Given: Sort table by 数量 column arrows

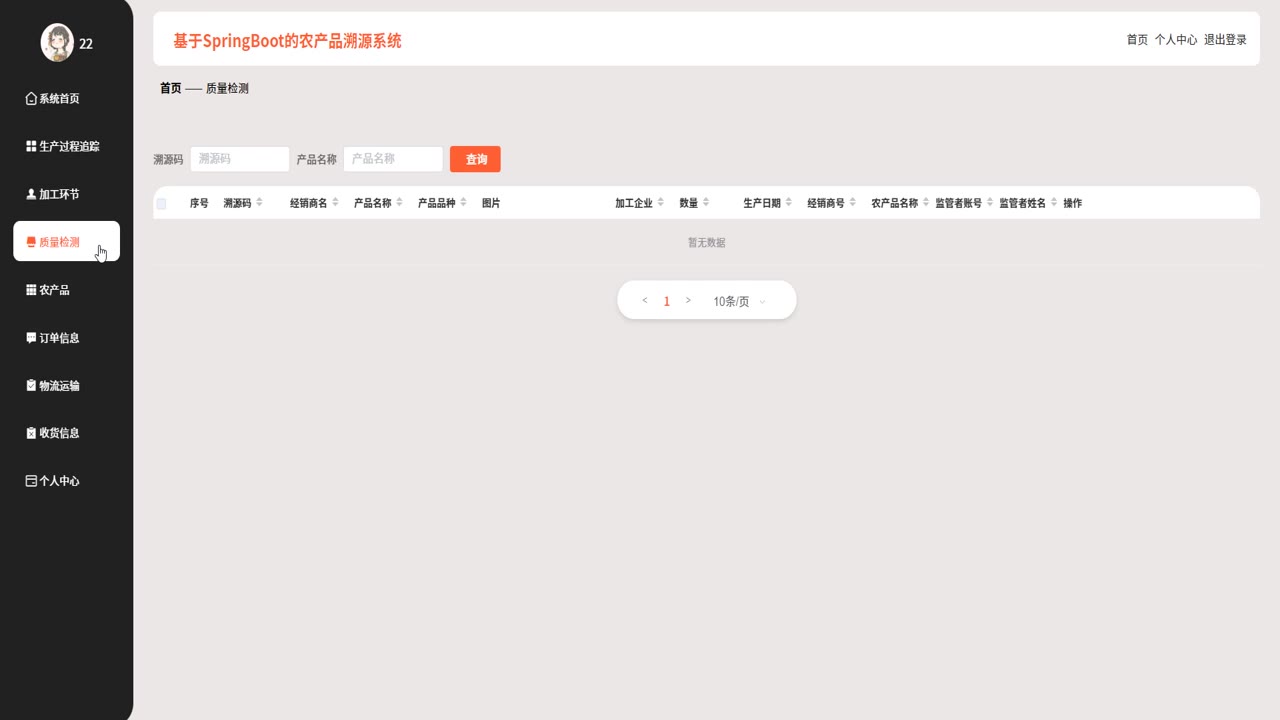Looking at the screenshot, I should (x=706, y=203).
